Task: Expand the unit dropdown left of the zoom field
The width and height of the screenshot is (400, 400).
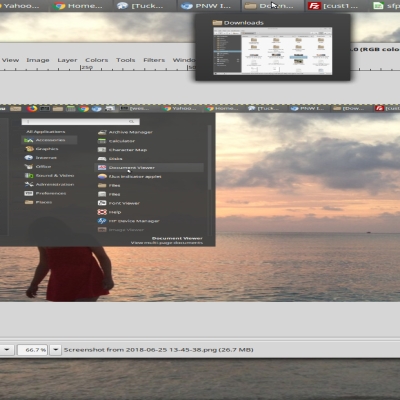Action: 7,350
